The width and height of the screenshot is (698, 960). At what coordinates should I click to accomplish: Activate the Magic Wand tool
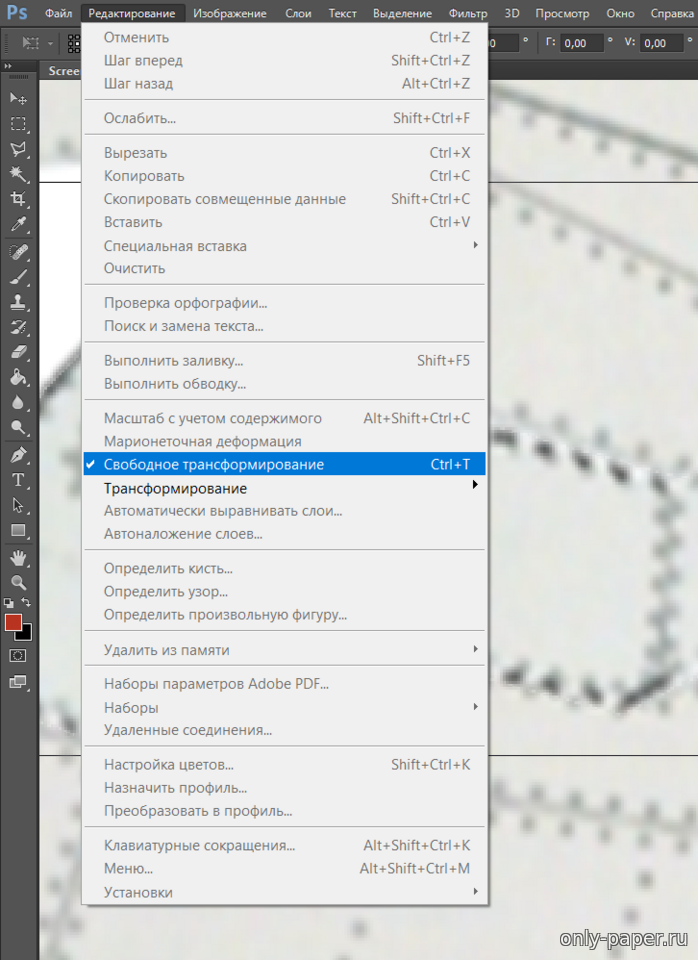18,174
